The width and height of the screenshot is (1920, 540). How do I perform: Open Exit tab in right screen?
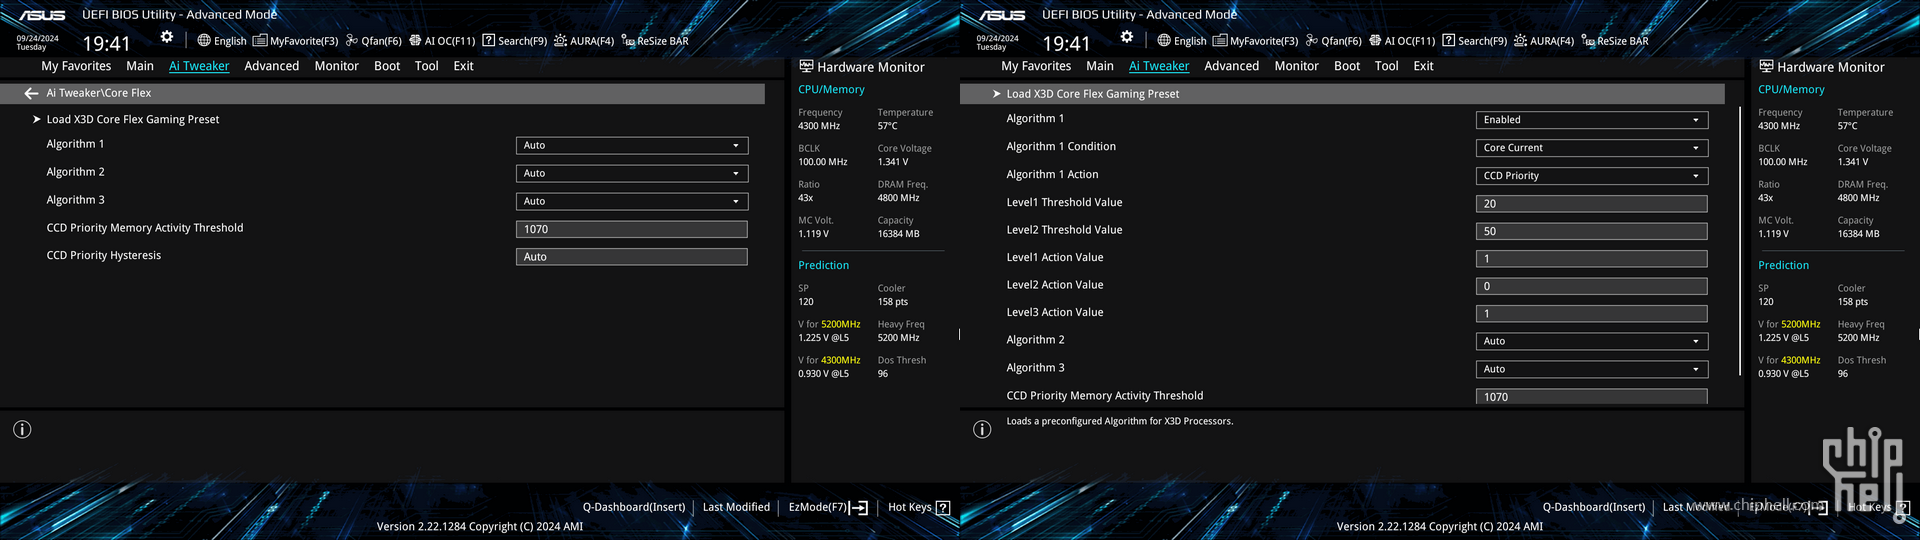1423,66
